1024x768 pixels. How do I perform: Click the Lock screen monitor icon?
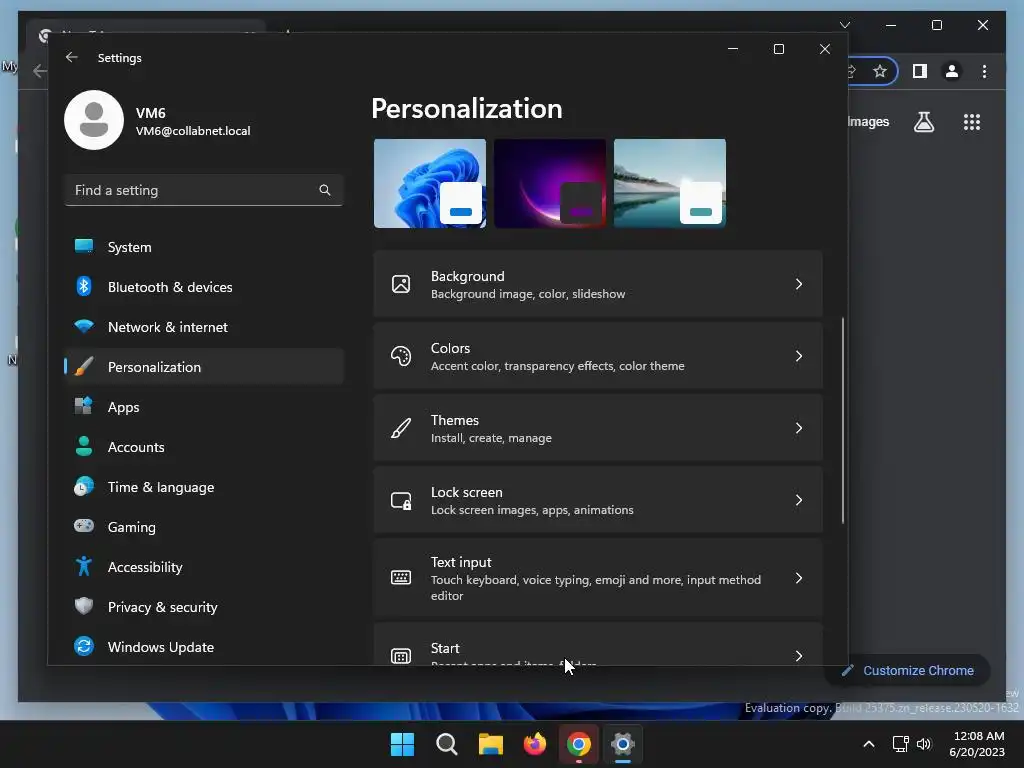tap(401, 500)
